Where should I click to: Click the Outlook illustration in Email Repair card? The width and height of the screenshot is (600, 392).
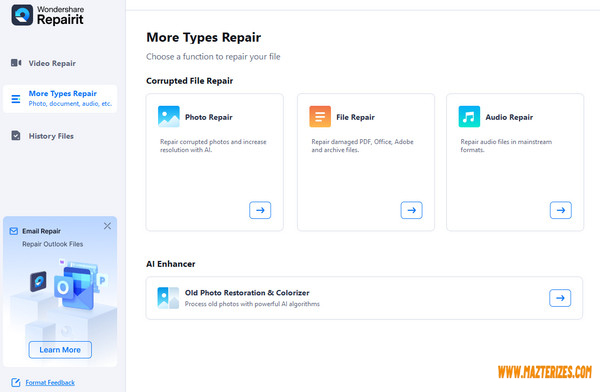point(75,287)
